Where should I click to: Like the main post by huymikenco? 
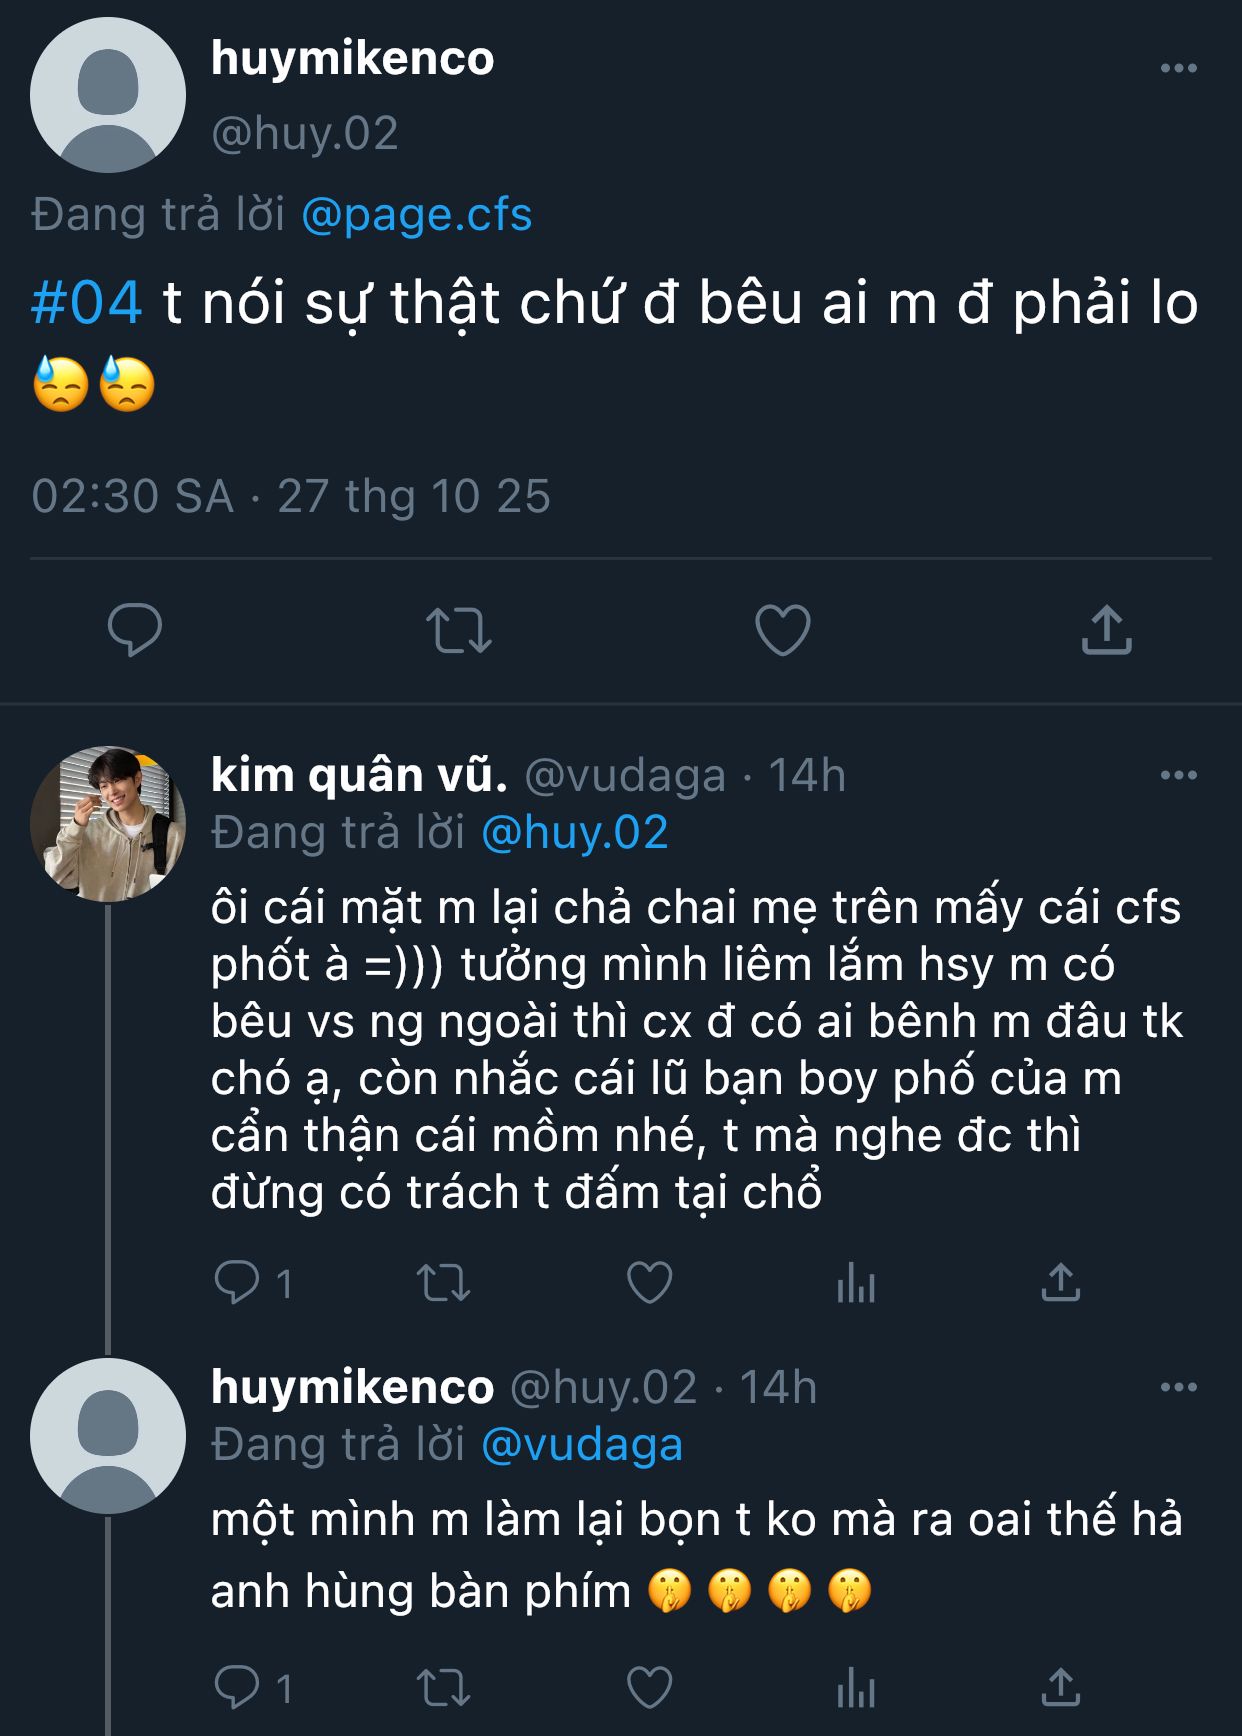click(x=782, y=631)
